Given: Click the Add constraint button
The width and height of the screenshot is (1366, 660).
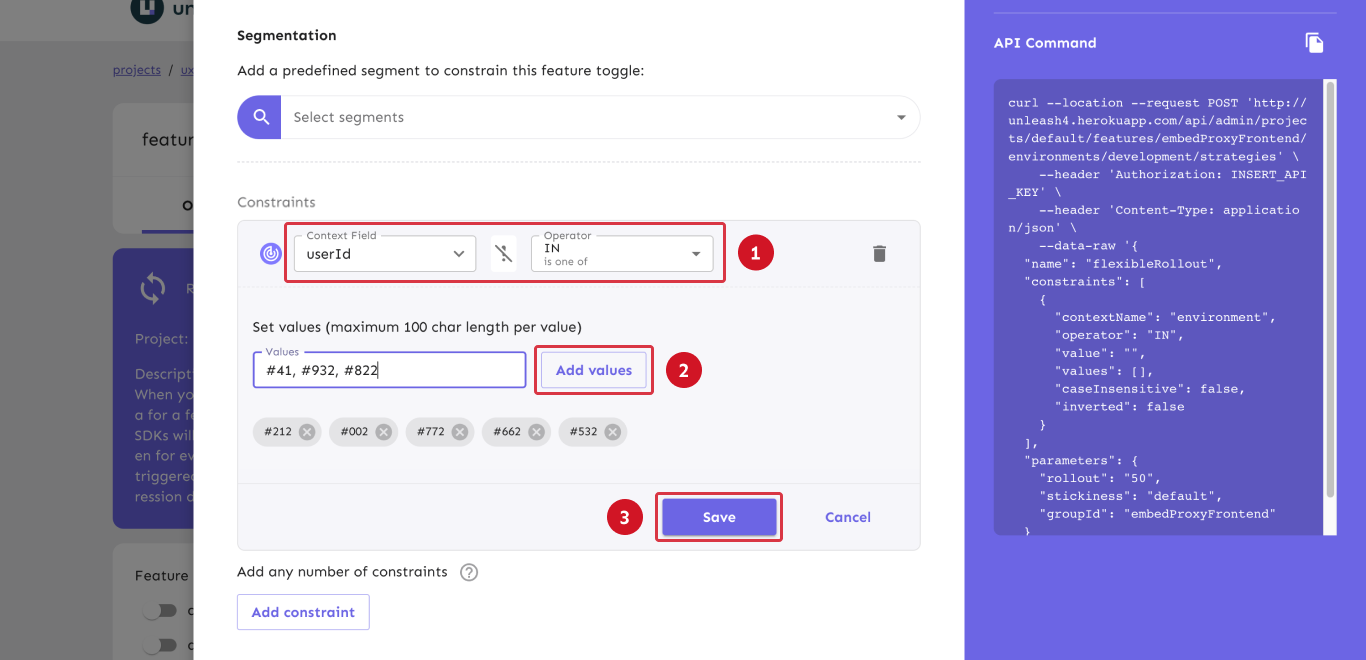Looking at the screenshot, I should click(303, 612).
